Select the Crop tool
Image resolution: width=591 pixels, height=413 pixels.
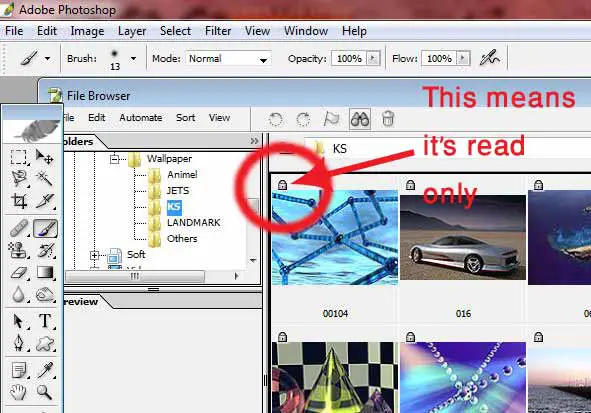(19, 201)
